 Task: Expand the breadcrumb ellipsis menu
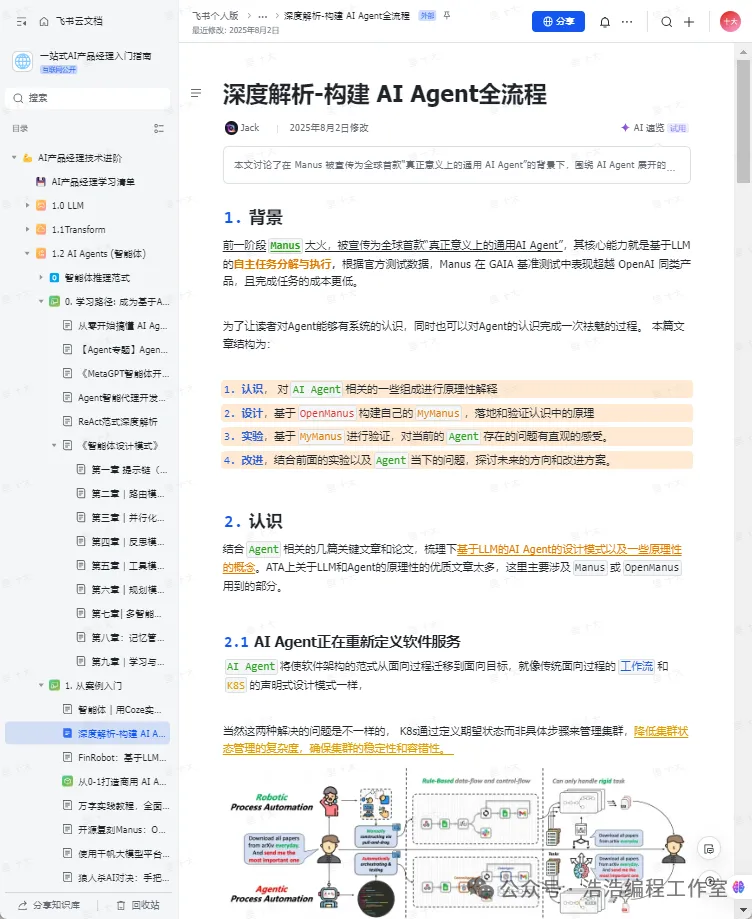(263, 16)
